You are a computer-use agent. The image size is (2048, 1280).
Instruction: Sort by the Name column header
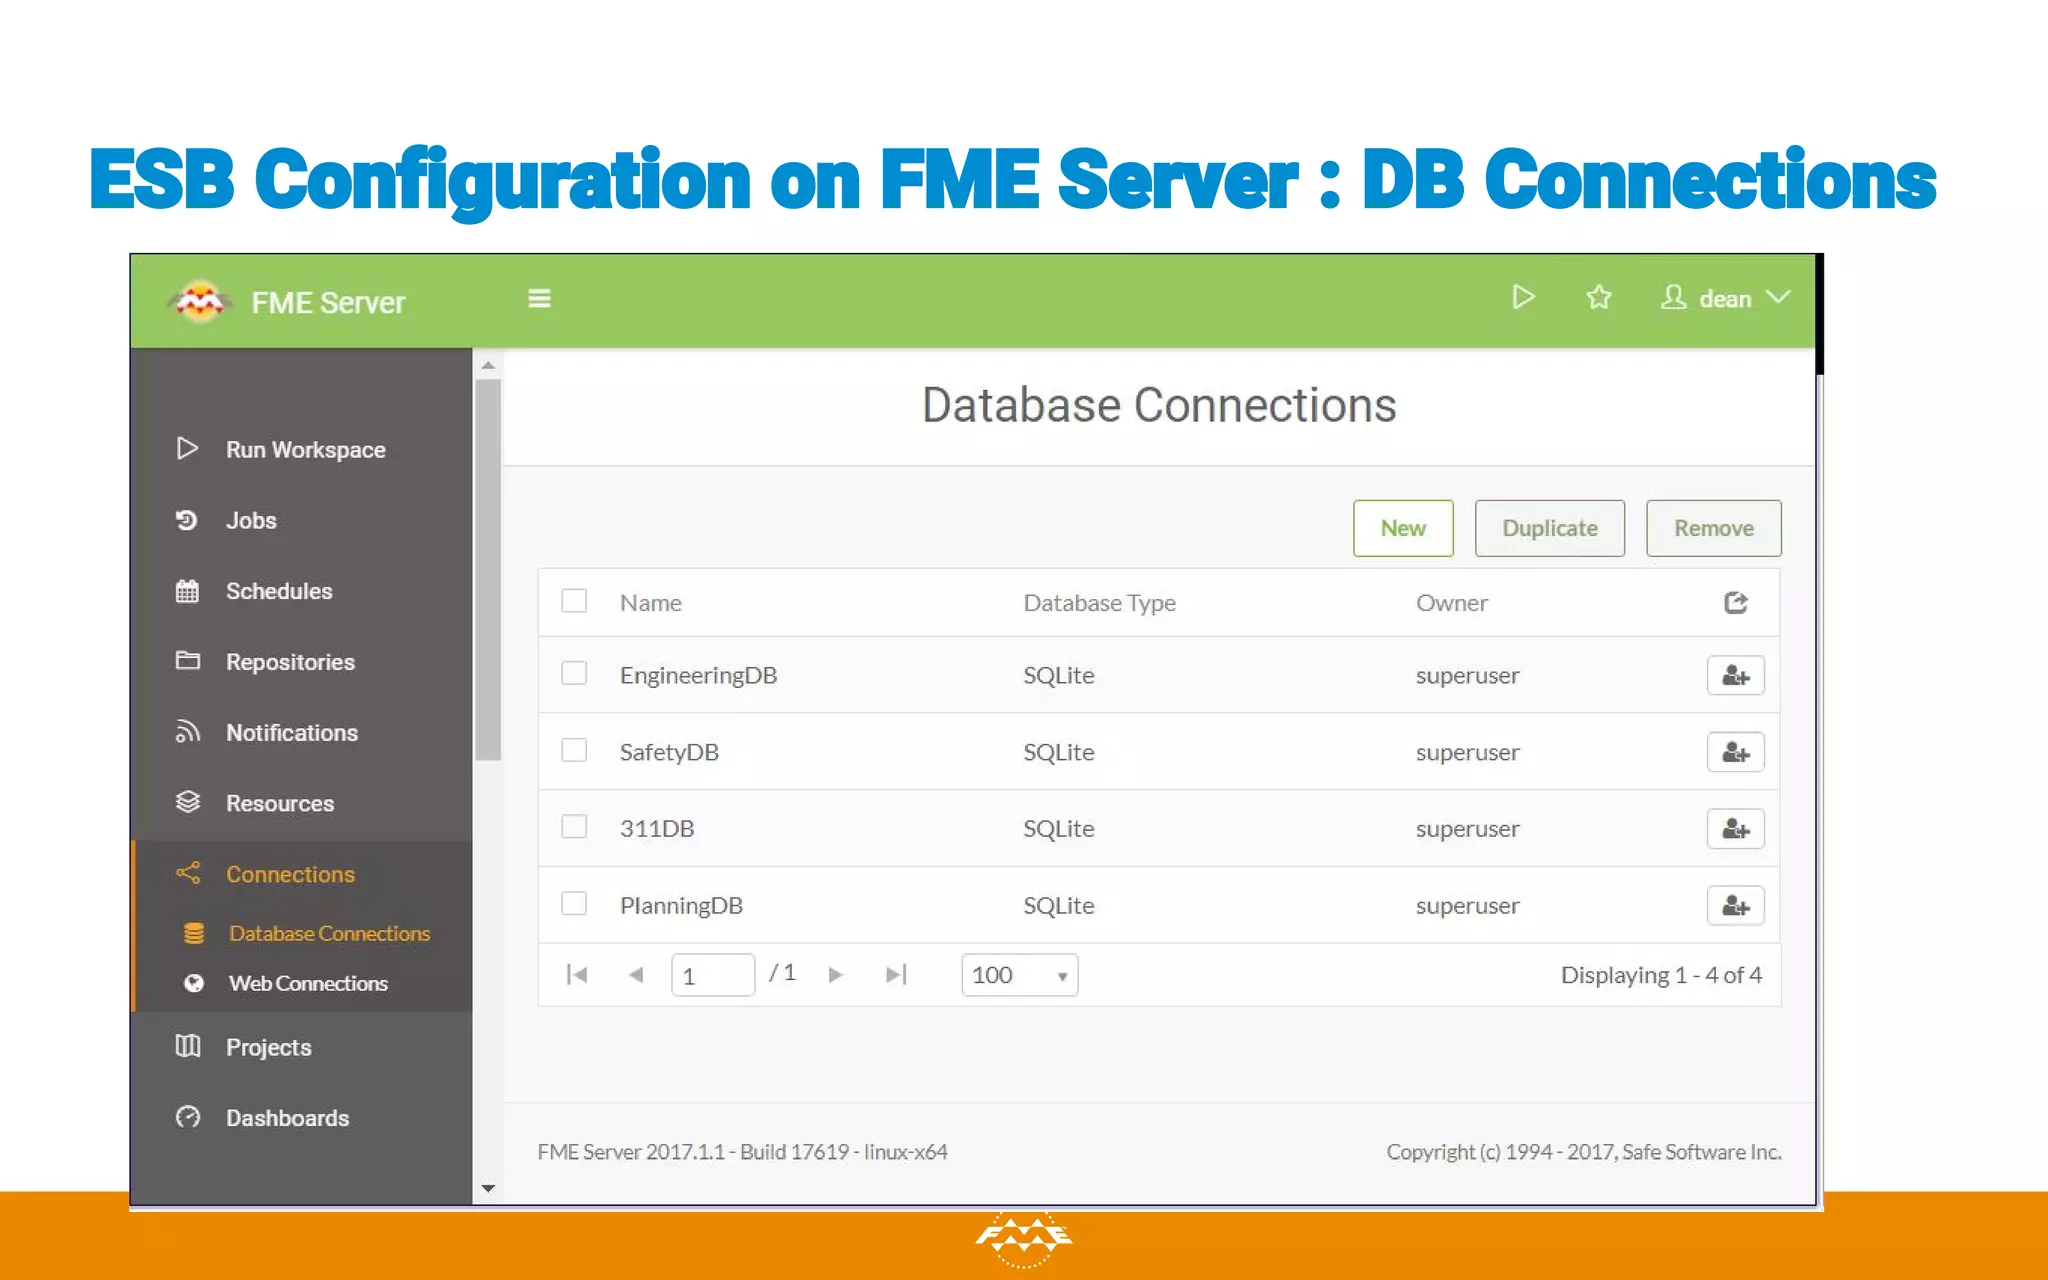pos(651,602)
